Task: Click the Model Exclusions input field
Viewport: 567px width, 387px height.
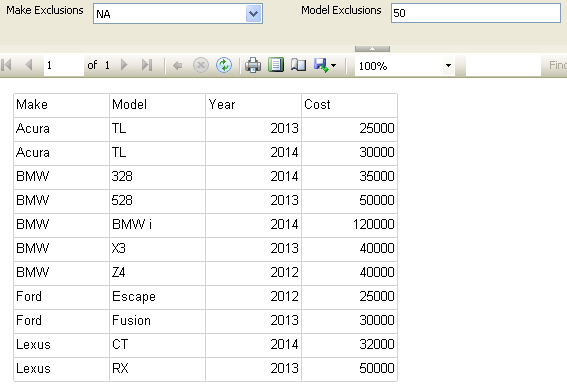Action: pyautogui.click(x=476, y=13)
